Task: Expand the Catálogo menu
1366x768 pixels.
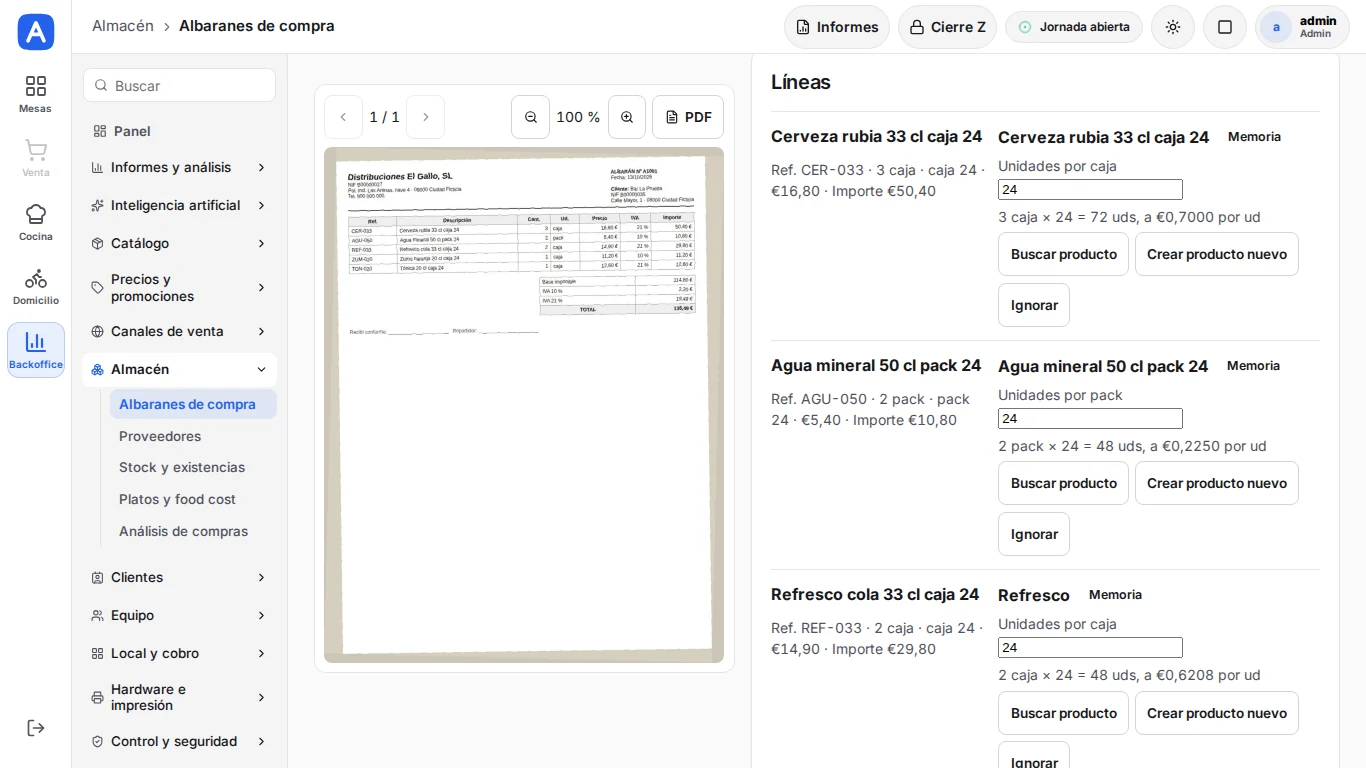Action: pyautogui.click(x=180, y=243)
